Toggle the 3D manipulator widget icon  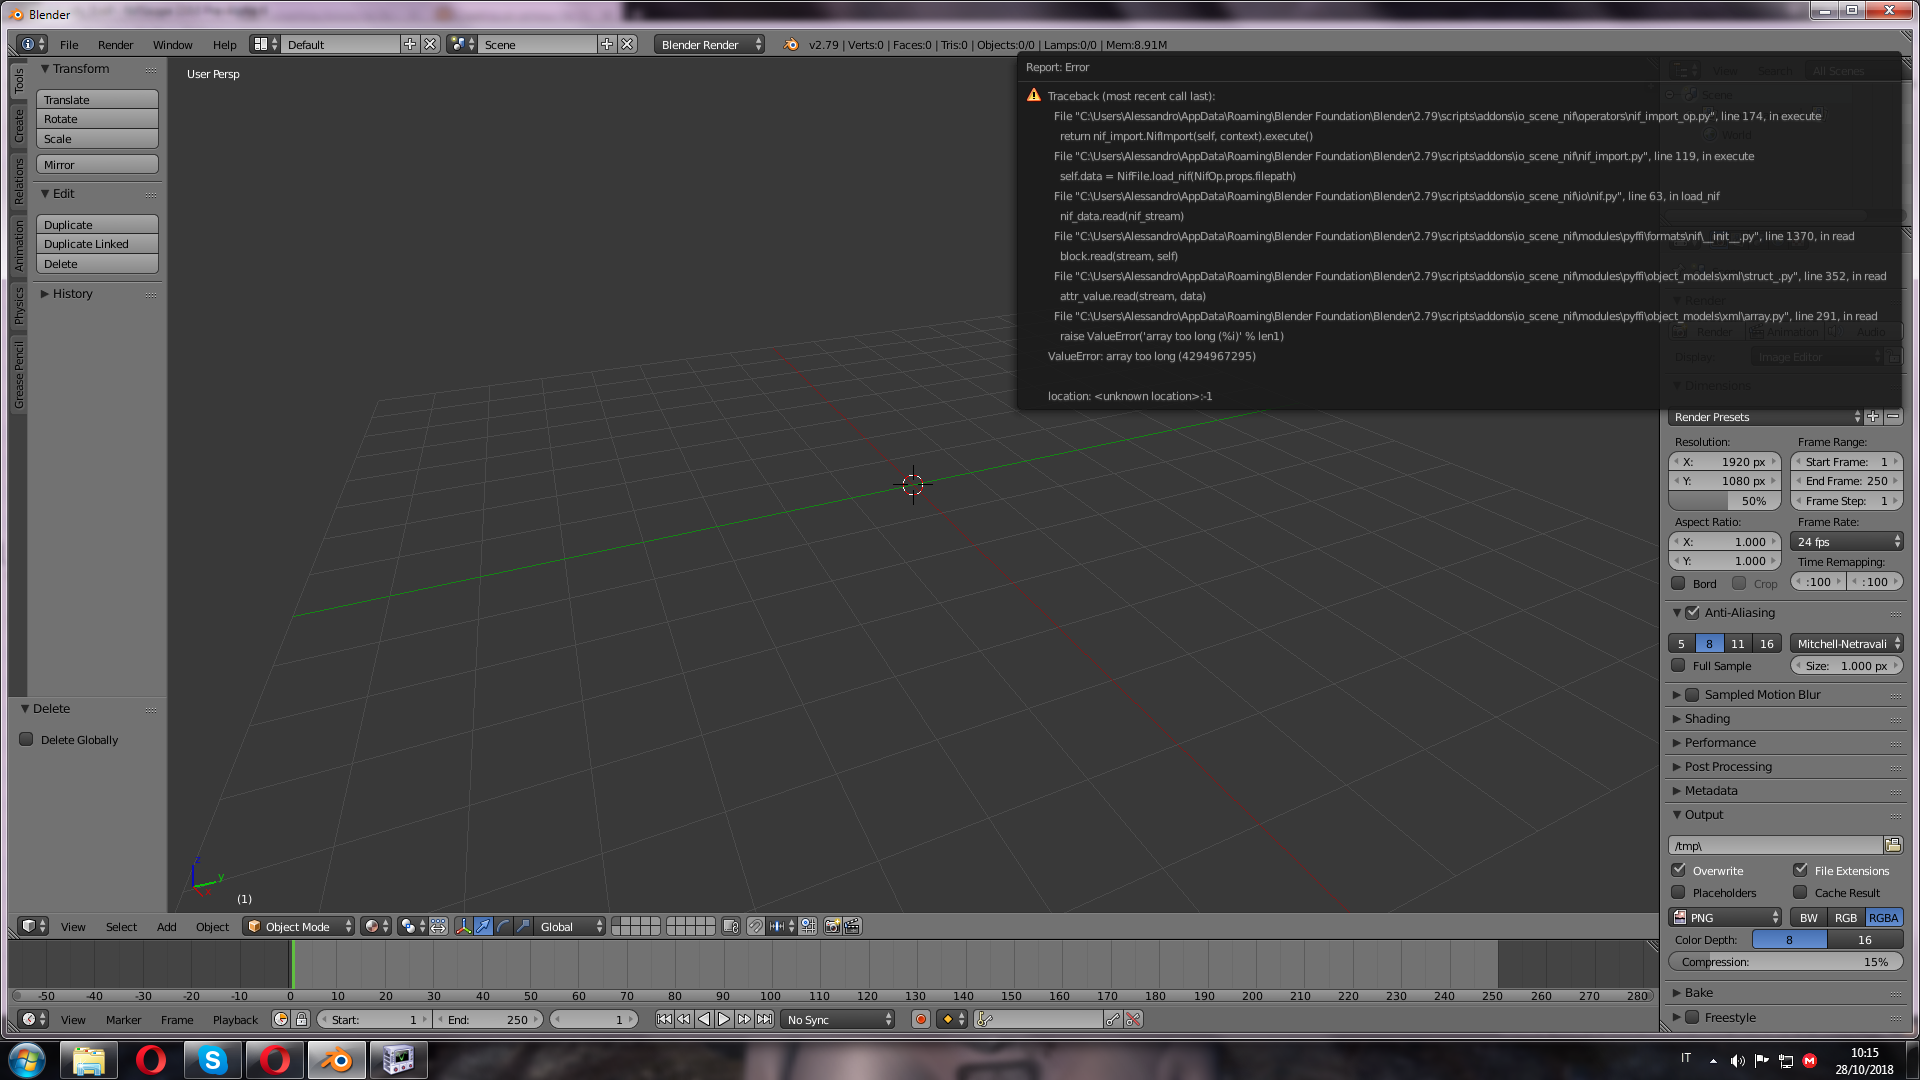463,926
